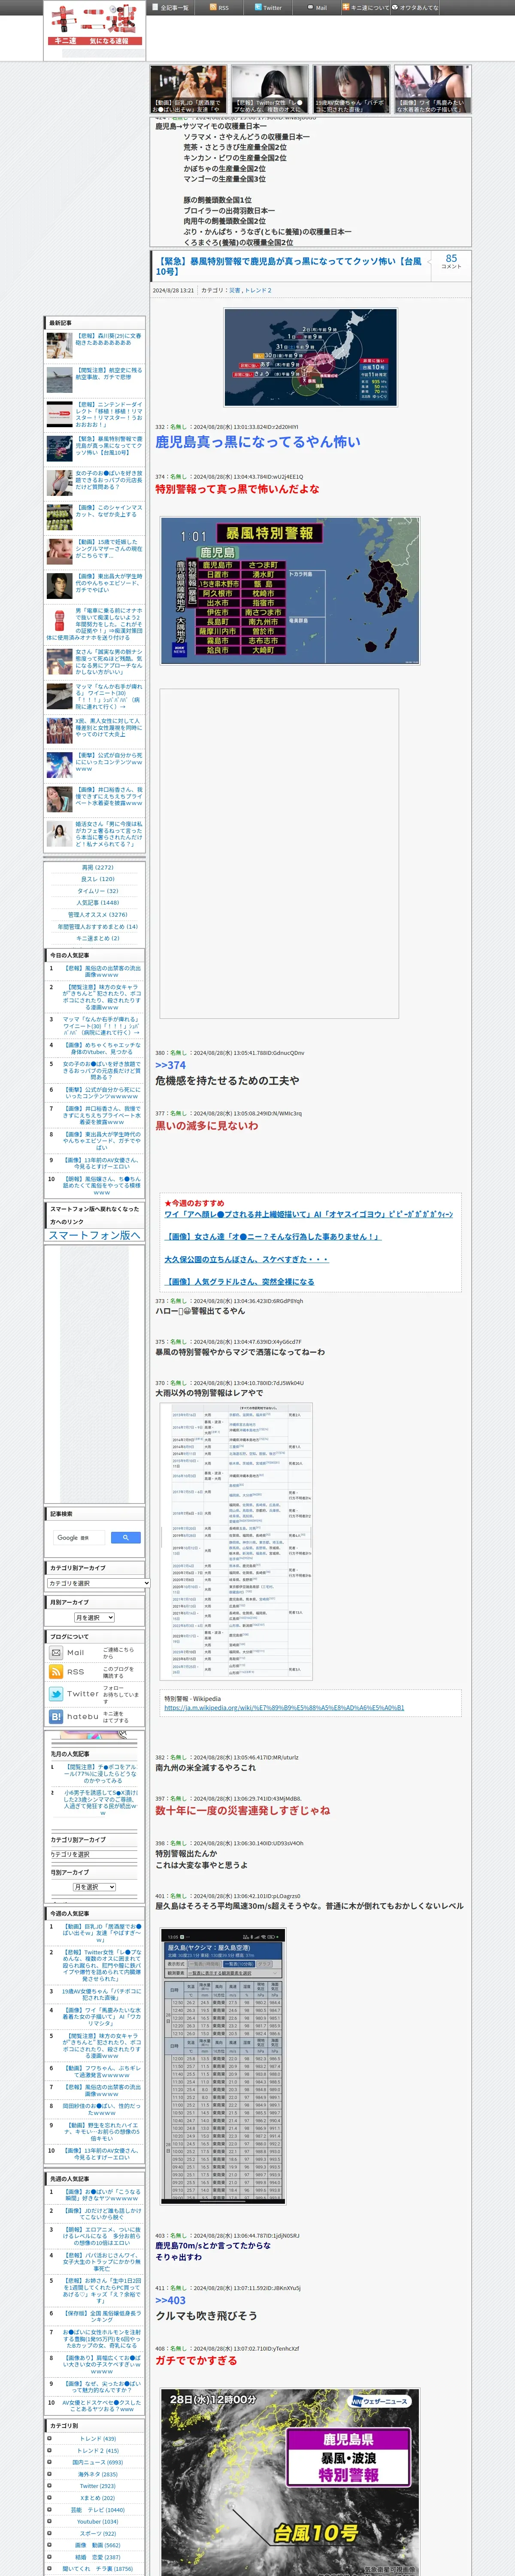The height and width of the screenshot is (2576, 515).
Task: Click the キニ速について icon in top bar
Action: coord(346,7)
